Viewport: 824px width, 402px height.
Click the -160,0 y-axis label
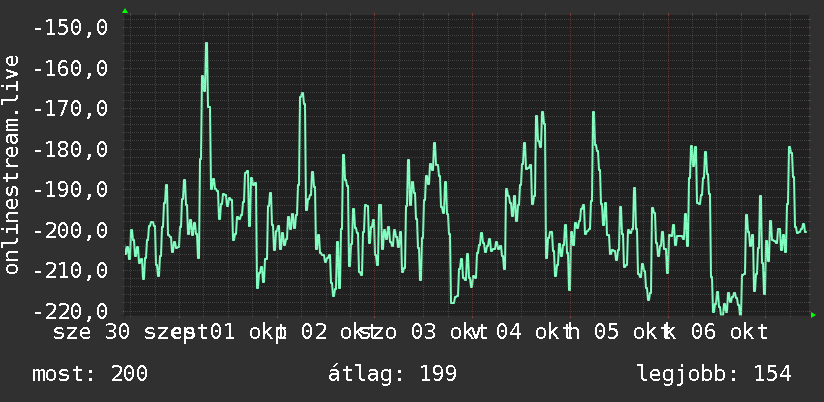(x=70, y=68)
